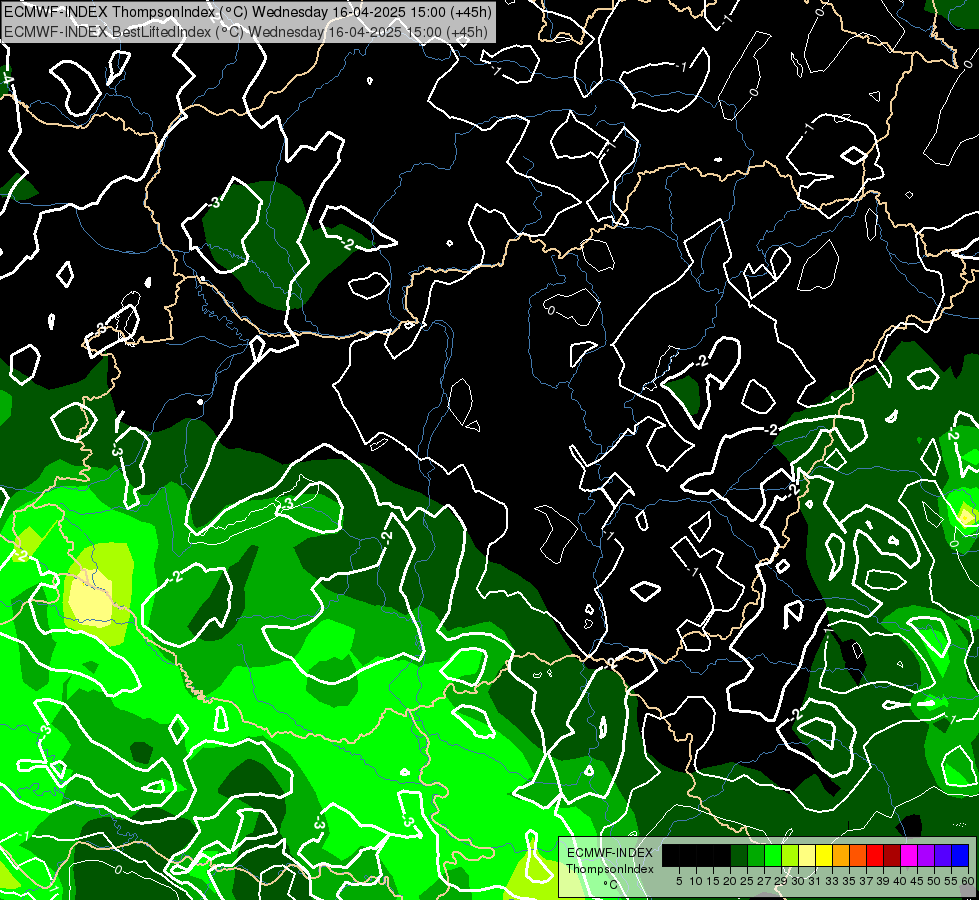This screenshot has width=979, height=900.
Task: Click legend scale value 30
Action: (798, 881)
